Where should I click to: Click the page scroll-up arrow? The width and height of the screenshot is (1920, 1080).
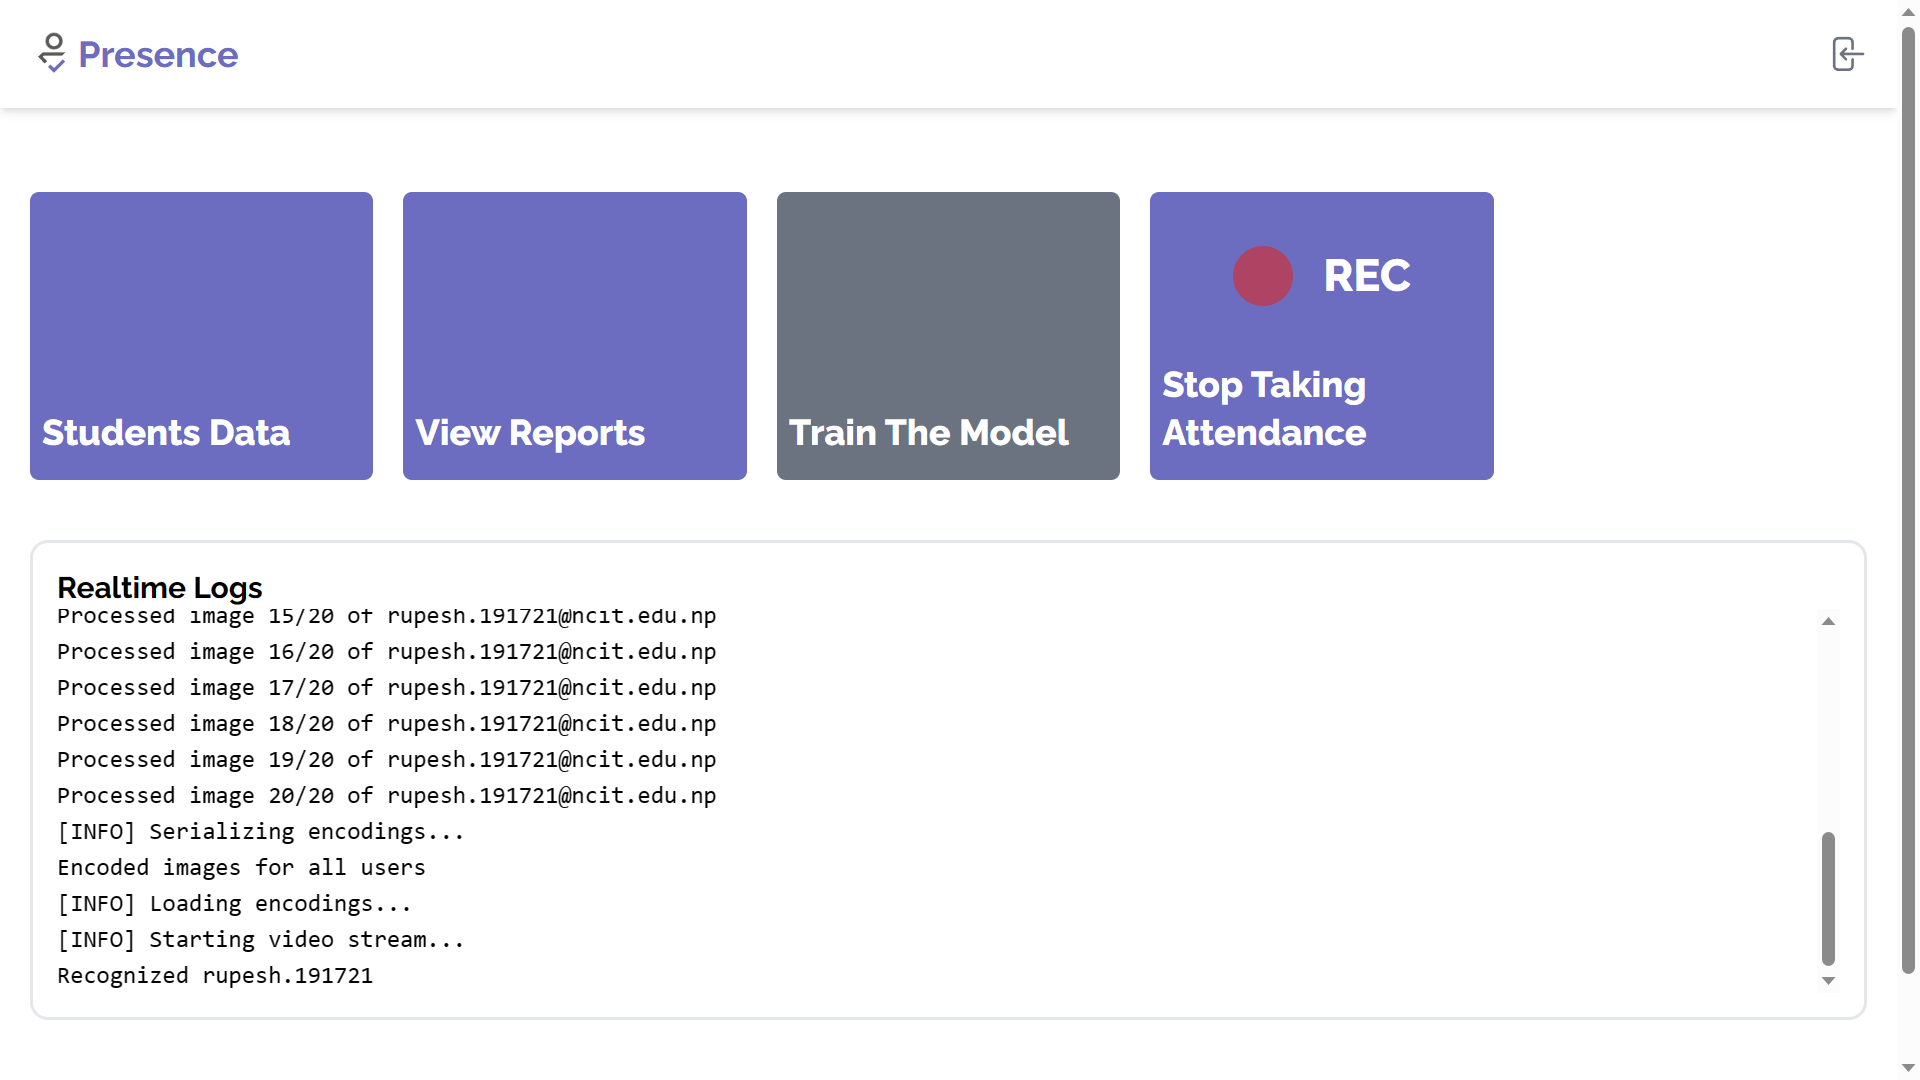tap(1908, 12)
